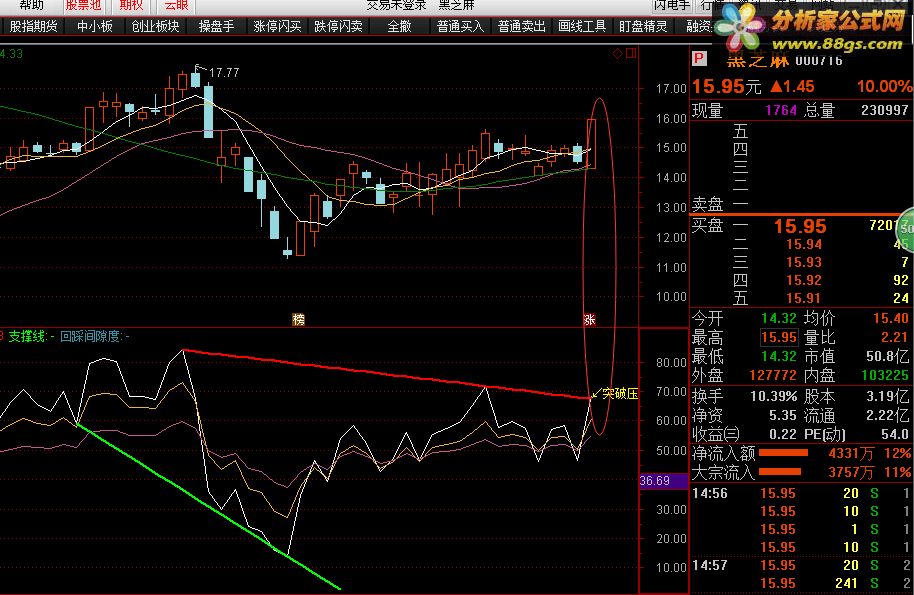Click the 突破压 annotation on the indicator chart
Screen dimensions: 914x595
click(x=620, y=394)
